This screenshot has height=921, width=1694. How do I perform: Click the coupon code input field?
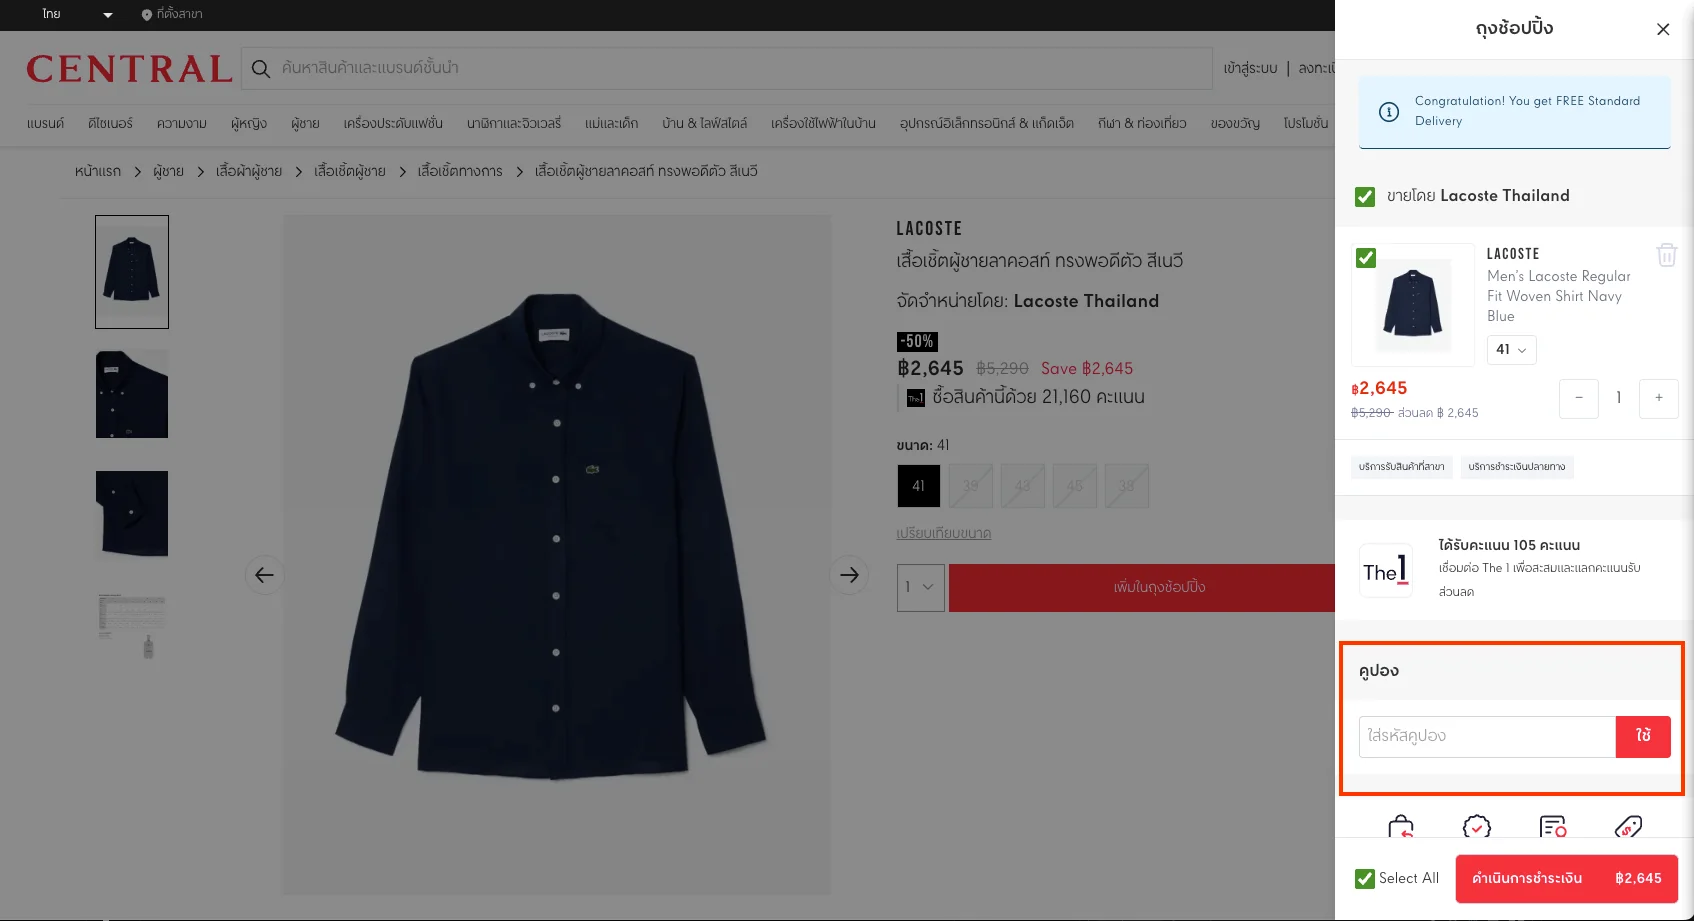coord(1486,737)
